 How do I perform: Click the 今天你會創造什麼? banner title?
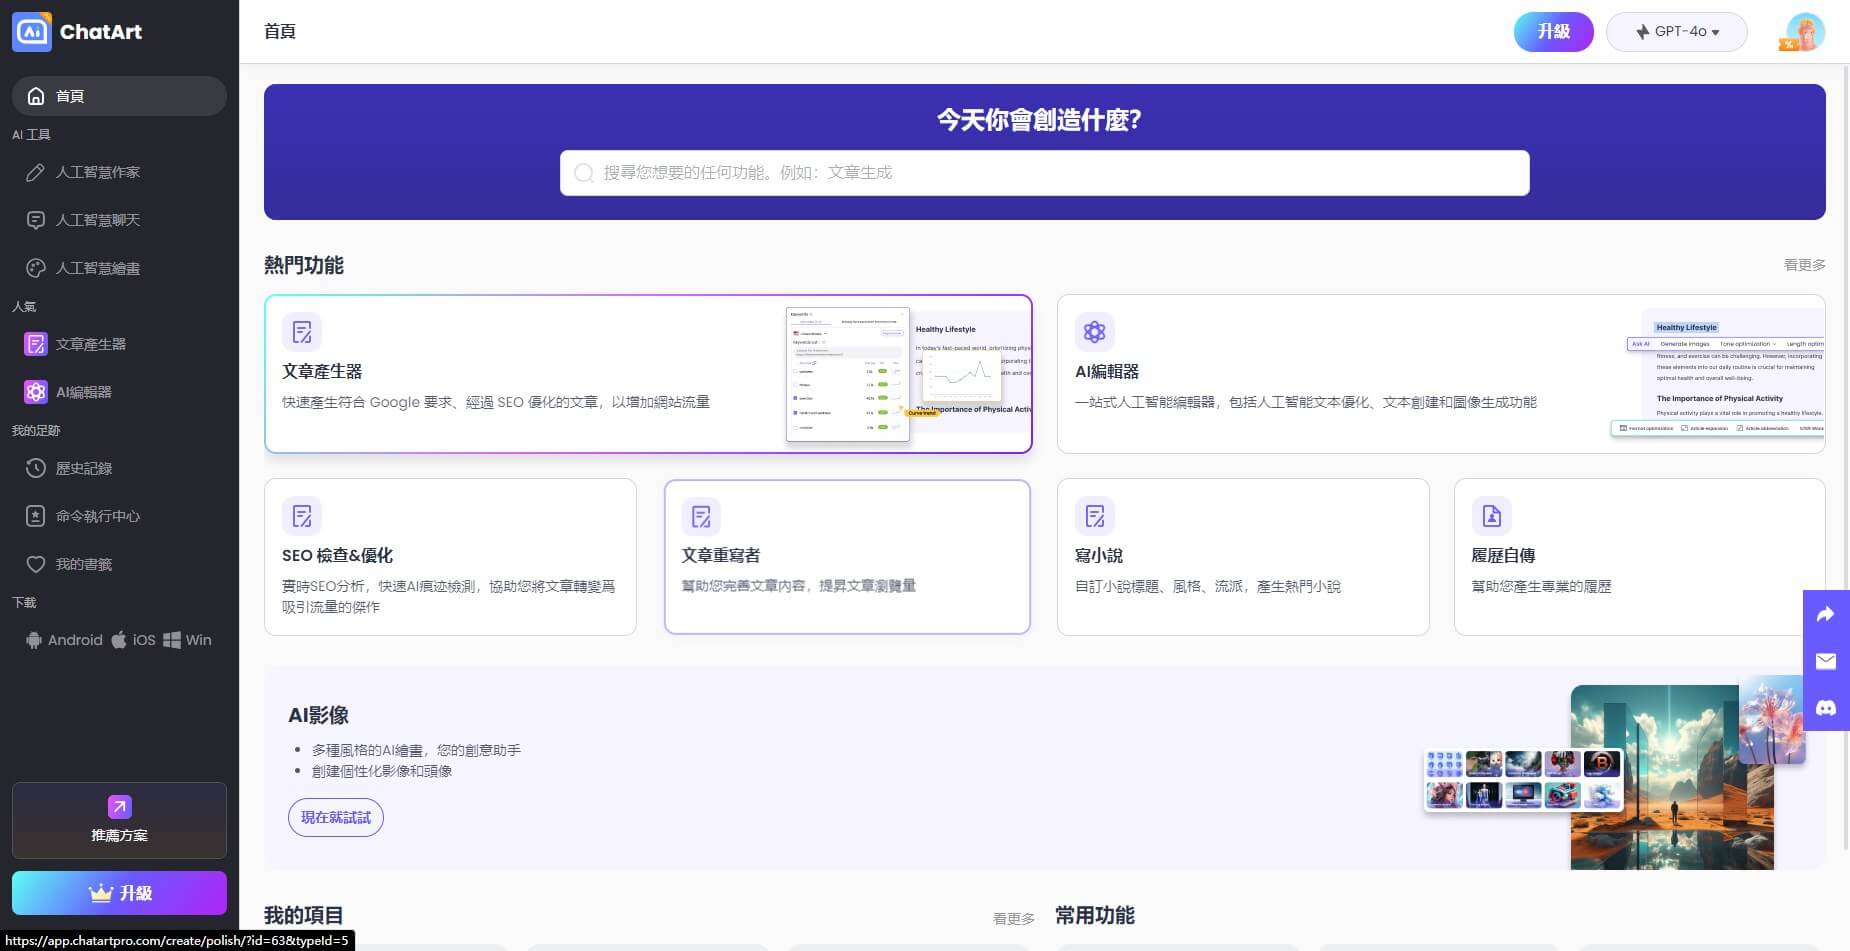click(1040, 120)
